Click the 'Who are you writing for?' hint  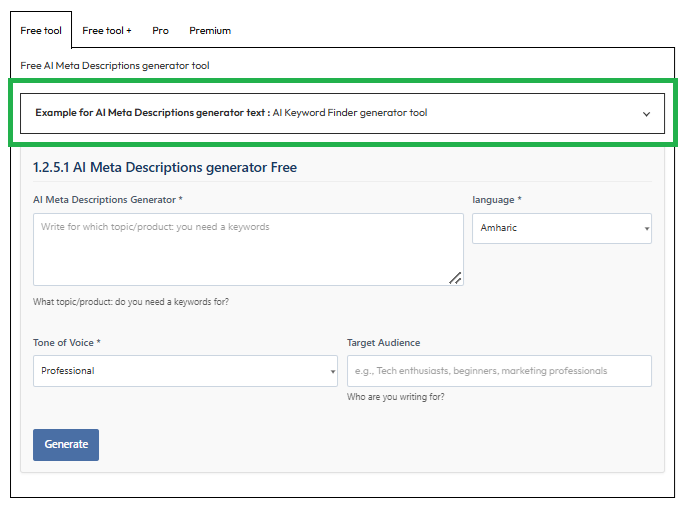tap(396, 397)
